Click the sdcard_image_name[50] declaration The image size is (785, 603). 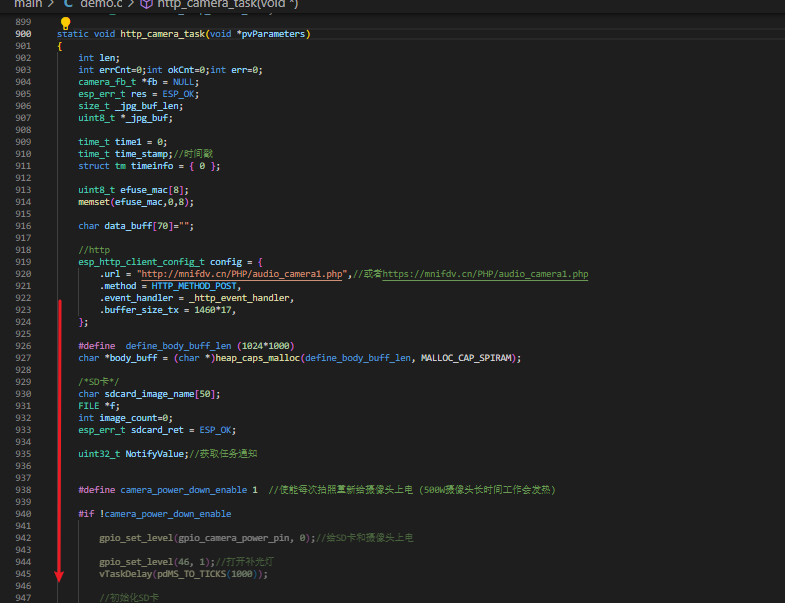[160, 394]
